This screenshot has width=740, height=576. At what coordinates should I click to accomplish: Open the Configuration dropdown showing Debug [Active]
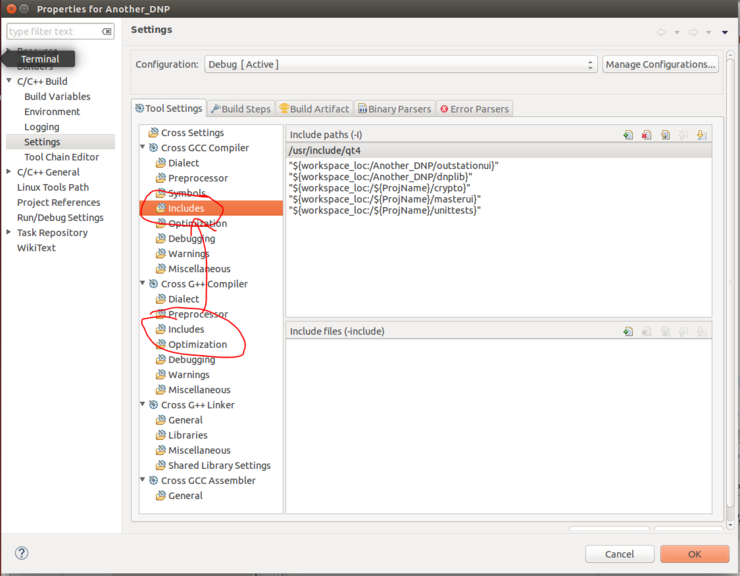[x=400, y=65]
